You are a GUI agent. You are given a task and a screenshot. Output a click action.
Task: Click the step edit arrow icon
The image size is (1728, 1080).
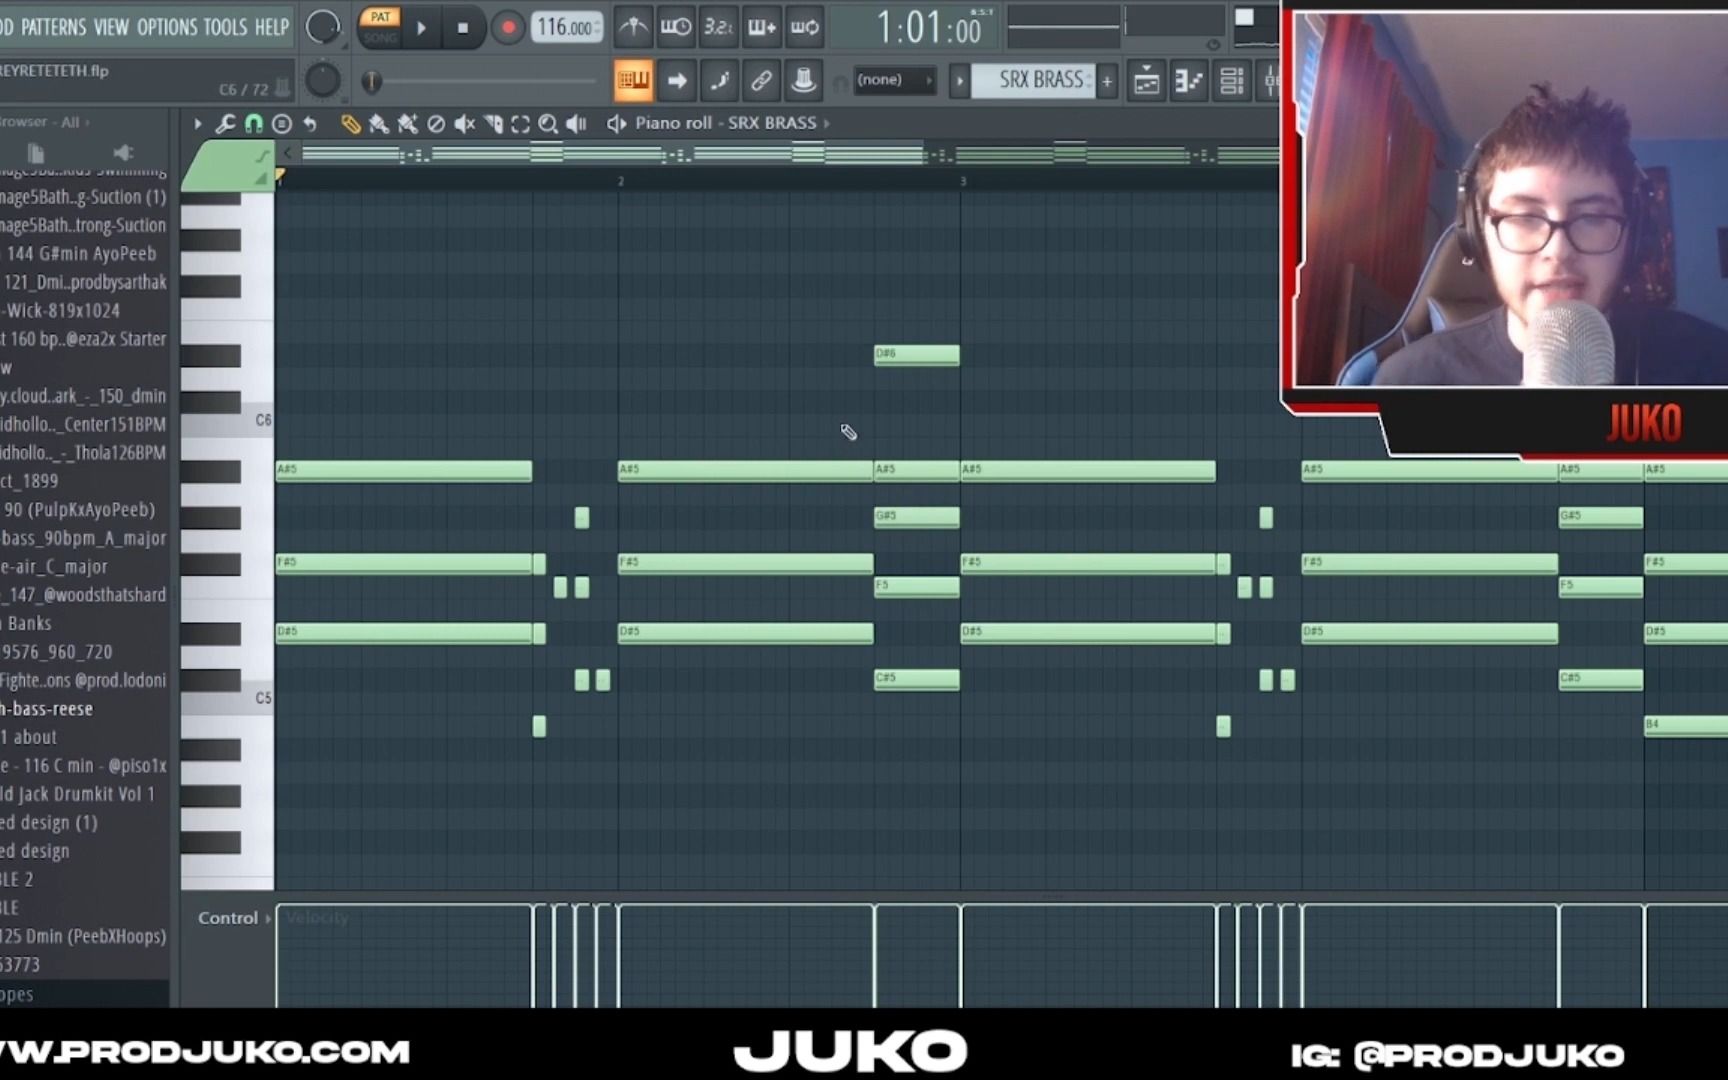[x=677, y=80]
